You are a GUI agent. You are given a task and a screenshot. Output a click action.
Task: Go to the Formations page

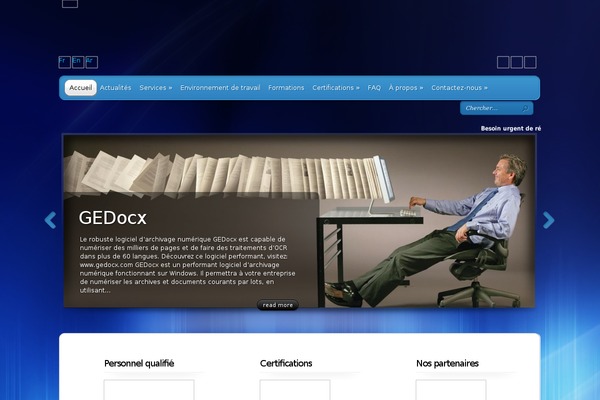point(286,88)
